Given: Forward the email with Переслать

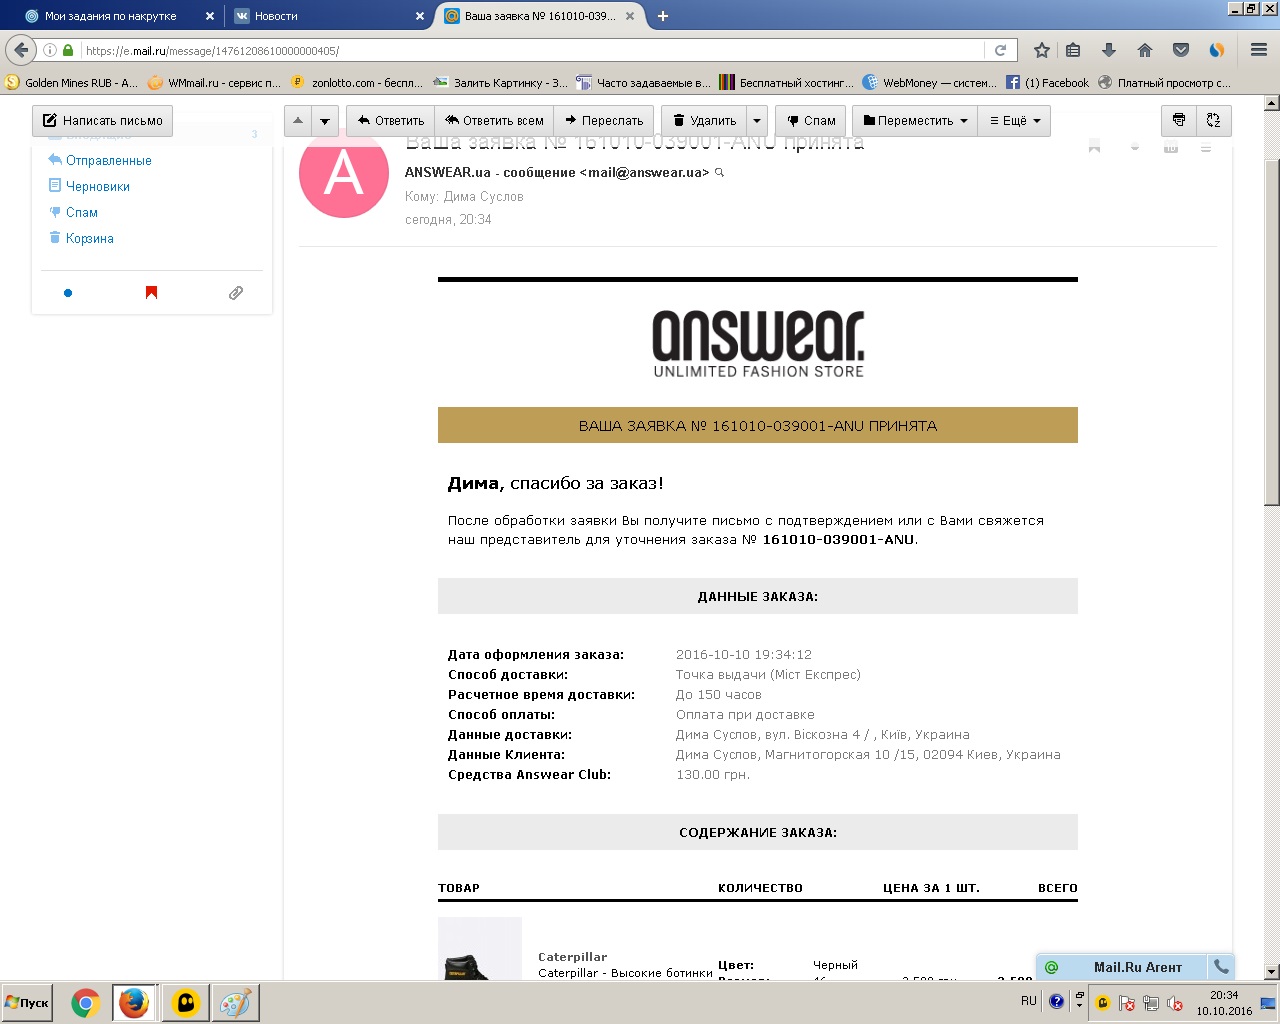Looking at the screenshot, I should click(604, 120).
